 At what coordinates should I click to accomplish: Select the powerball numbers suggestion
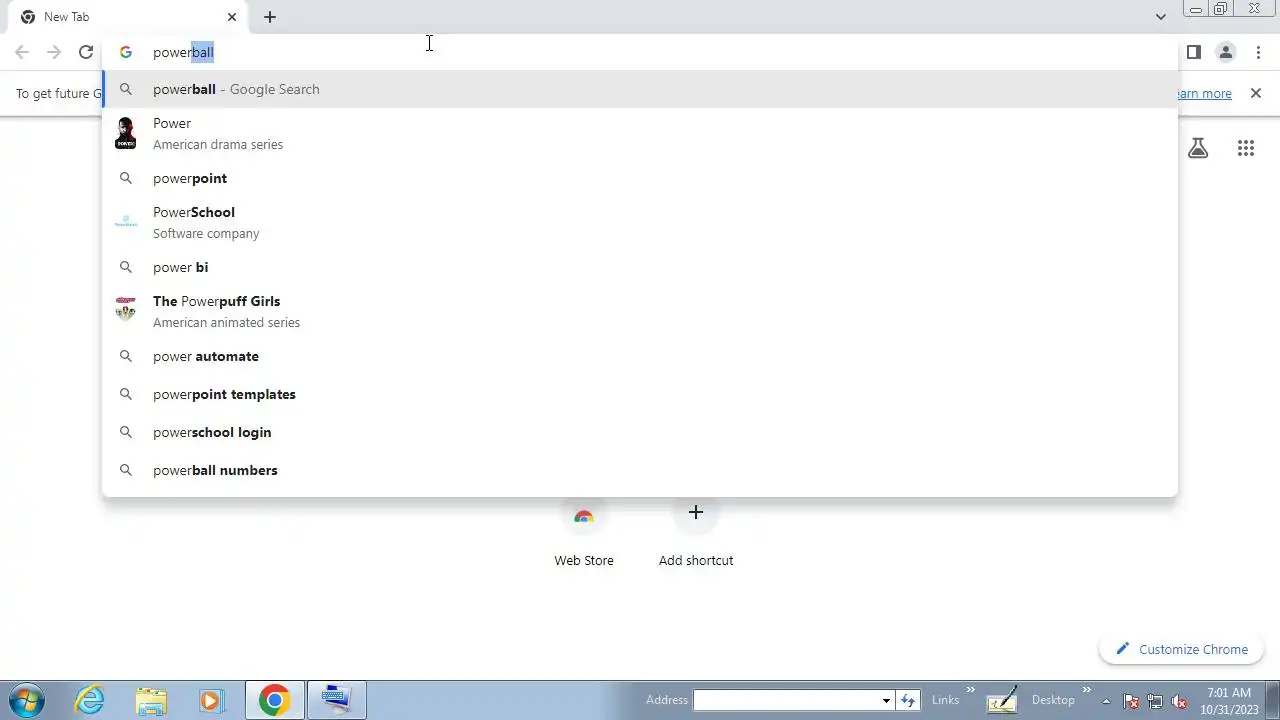click(x=640, y=470)
